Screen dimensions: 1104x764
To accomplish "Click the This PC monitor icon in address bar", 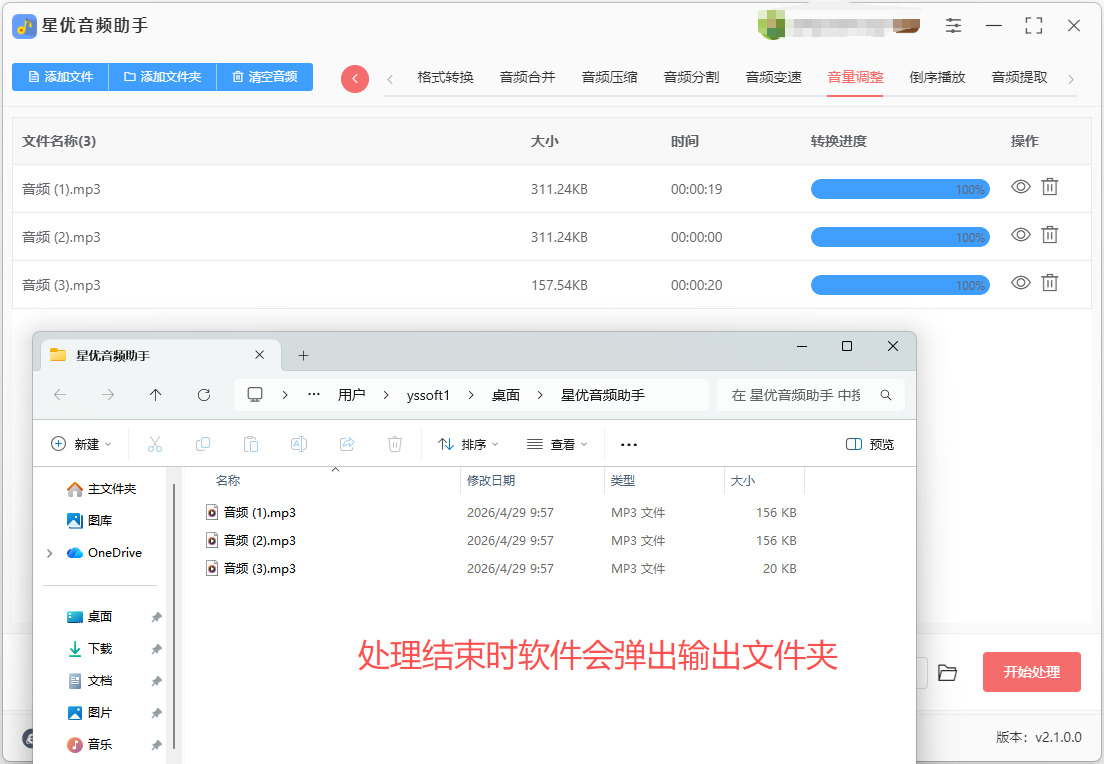I will (255, 394).
